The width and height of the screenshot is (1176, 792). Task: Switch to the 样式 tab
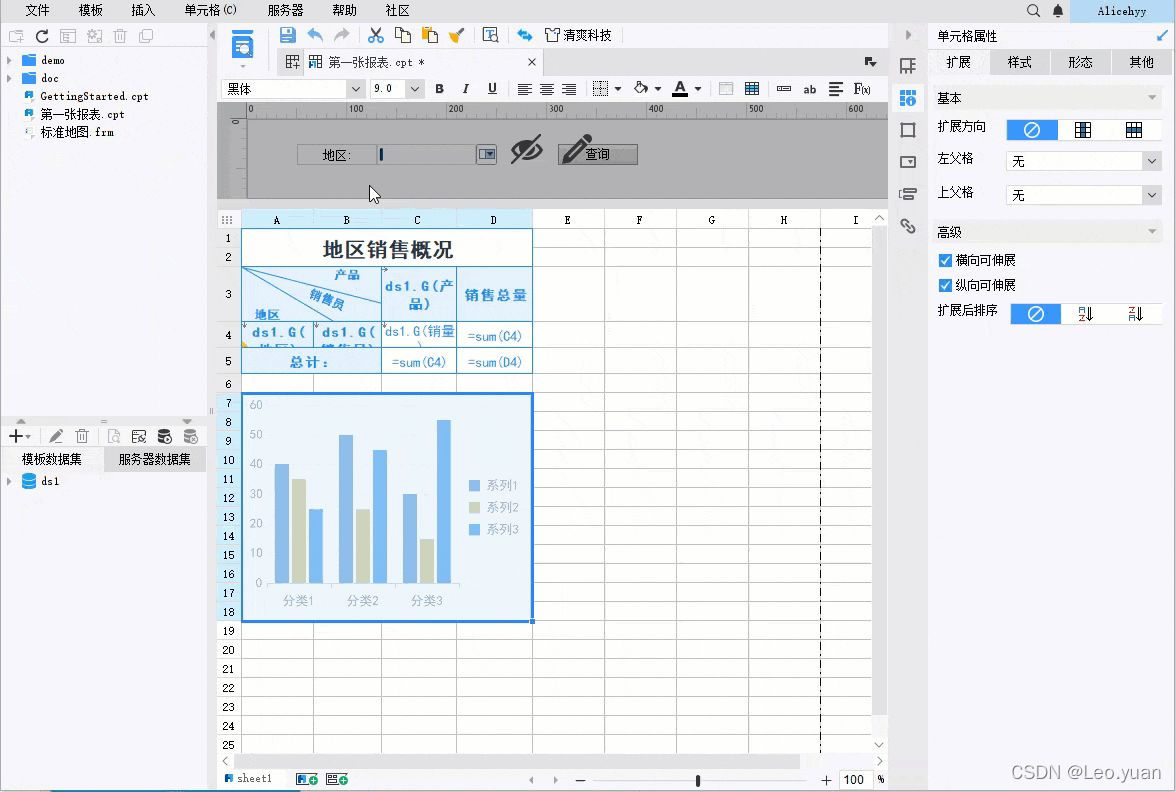1019,62
